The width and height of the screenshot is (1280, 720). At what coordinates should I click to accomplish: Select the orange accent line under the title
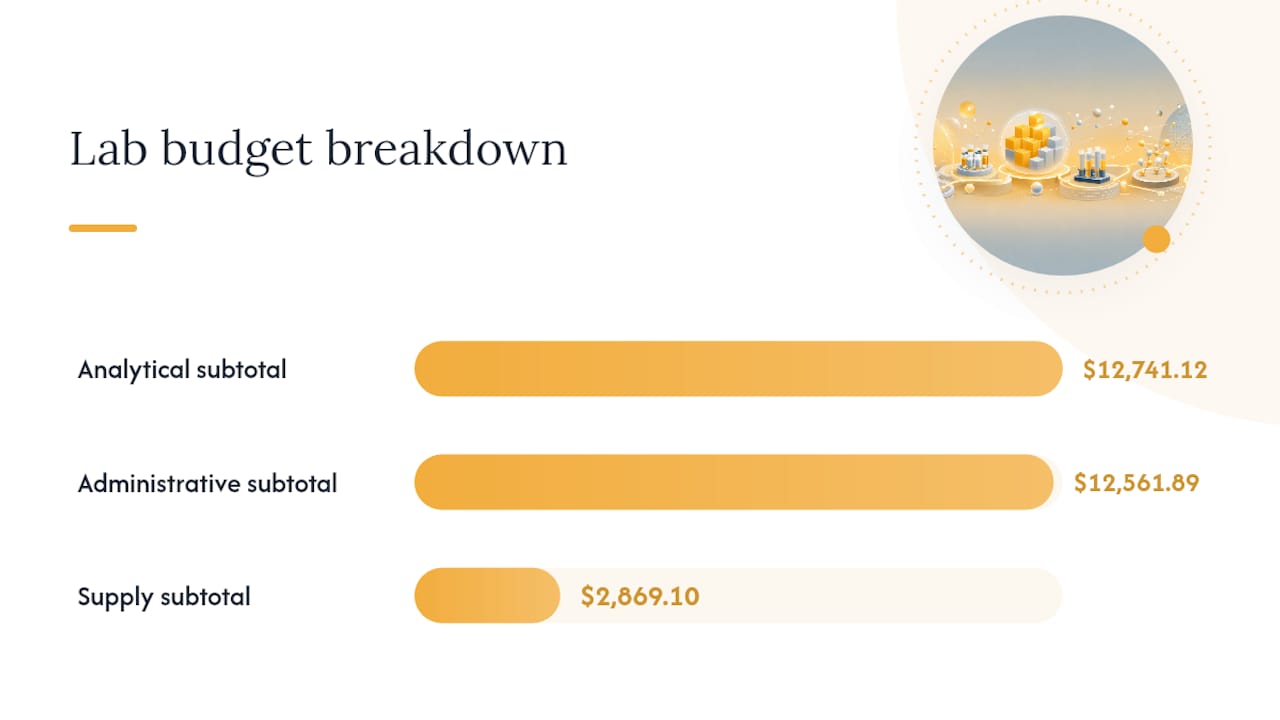point(103,228)
